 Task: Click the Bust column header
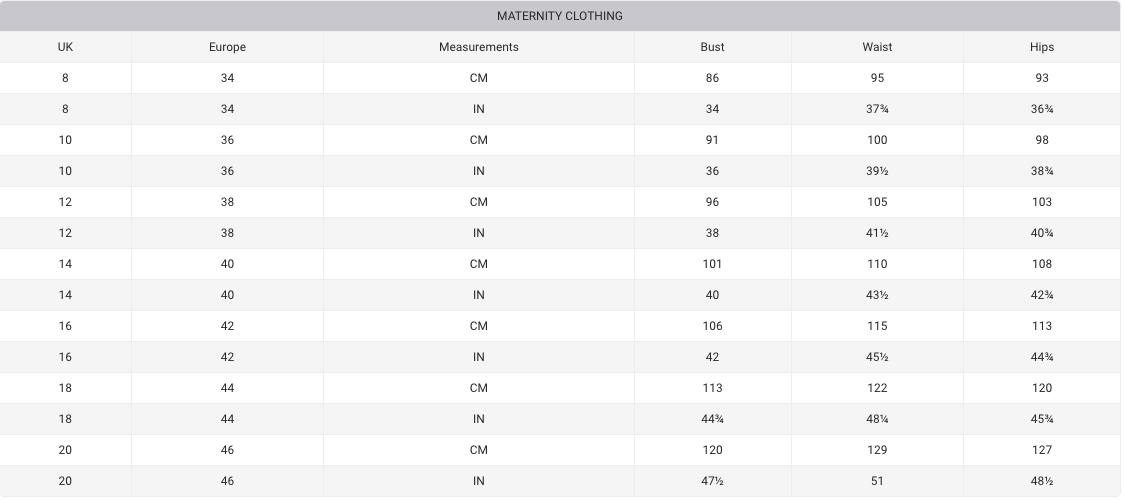click(x=712, y=47)
